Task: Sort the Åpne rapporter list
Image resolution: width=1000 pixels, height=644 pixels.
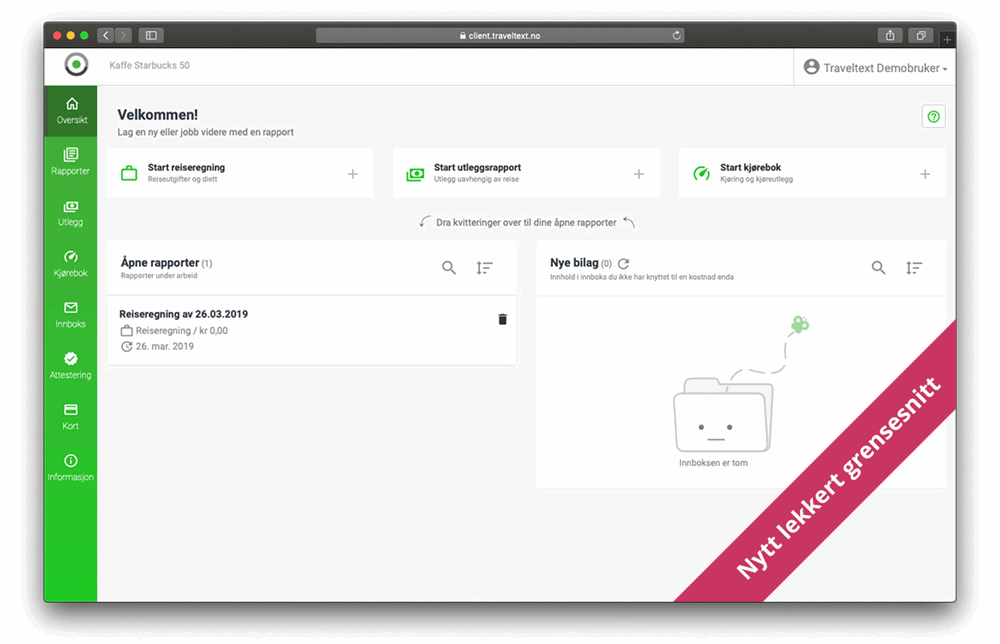Action: (484, 268)
